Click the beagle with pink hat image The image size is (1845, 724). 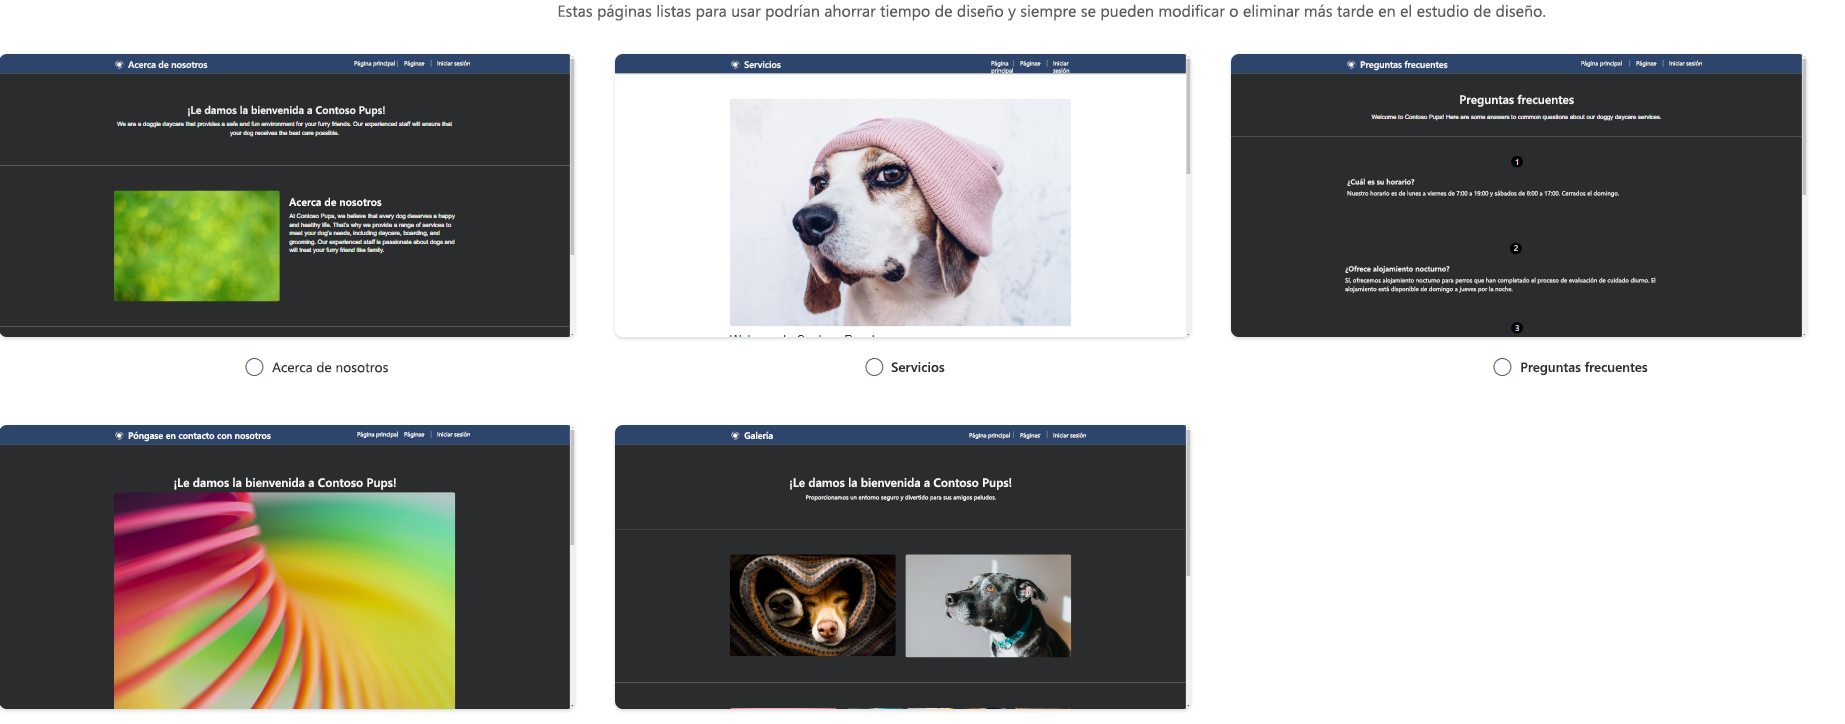tap(900, 212)
